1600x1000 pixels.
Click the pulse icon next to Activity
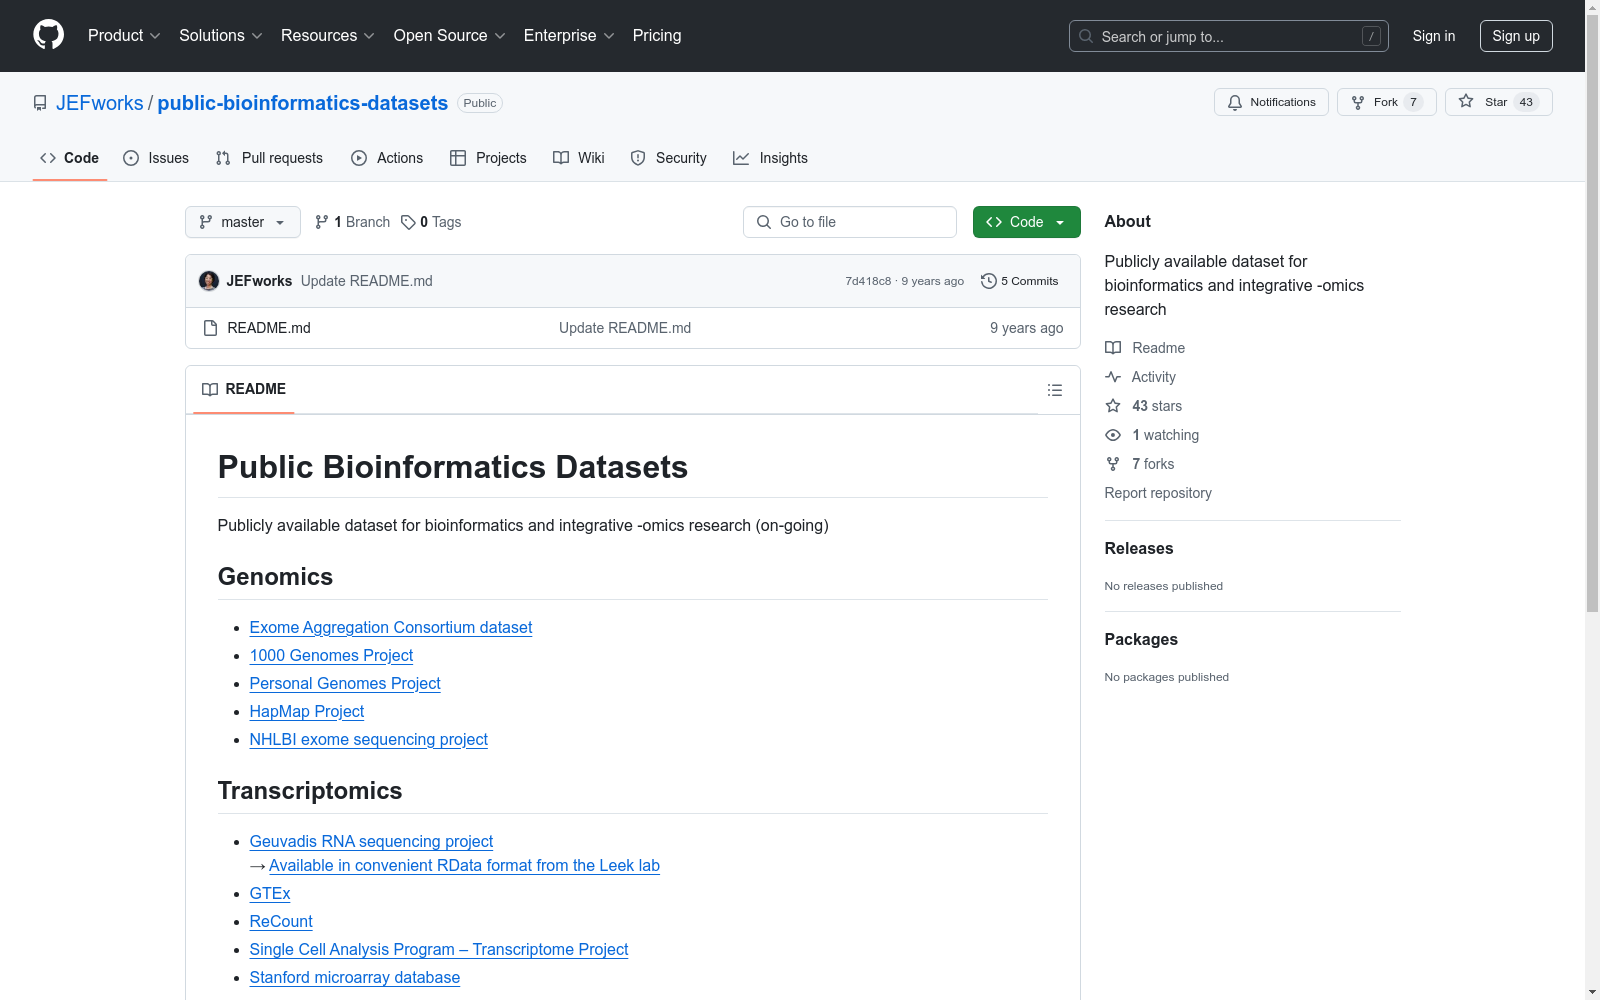[1113, 377]
